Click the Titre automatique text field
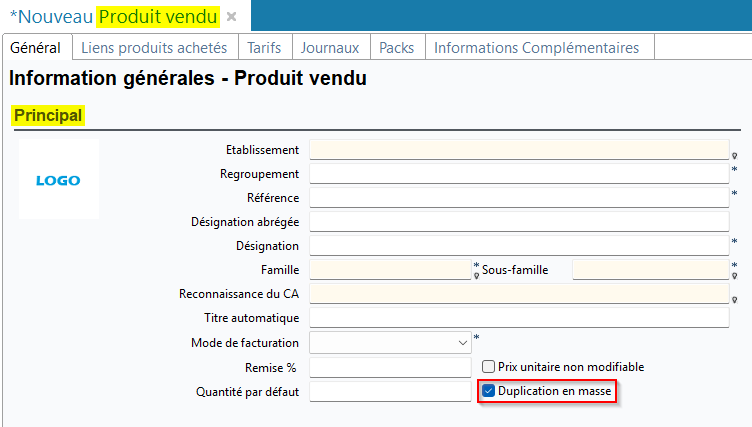The height and width of the screenshot is (427, 752). pos(519,318)
